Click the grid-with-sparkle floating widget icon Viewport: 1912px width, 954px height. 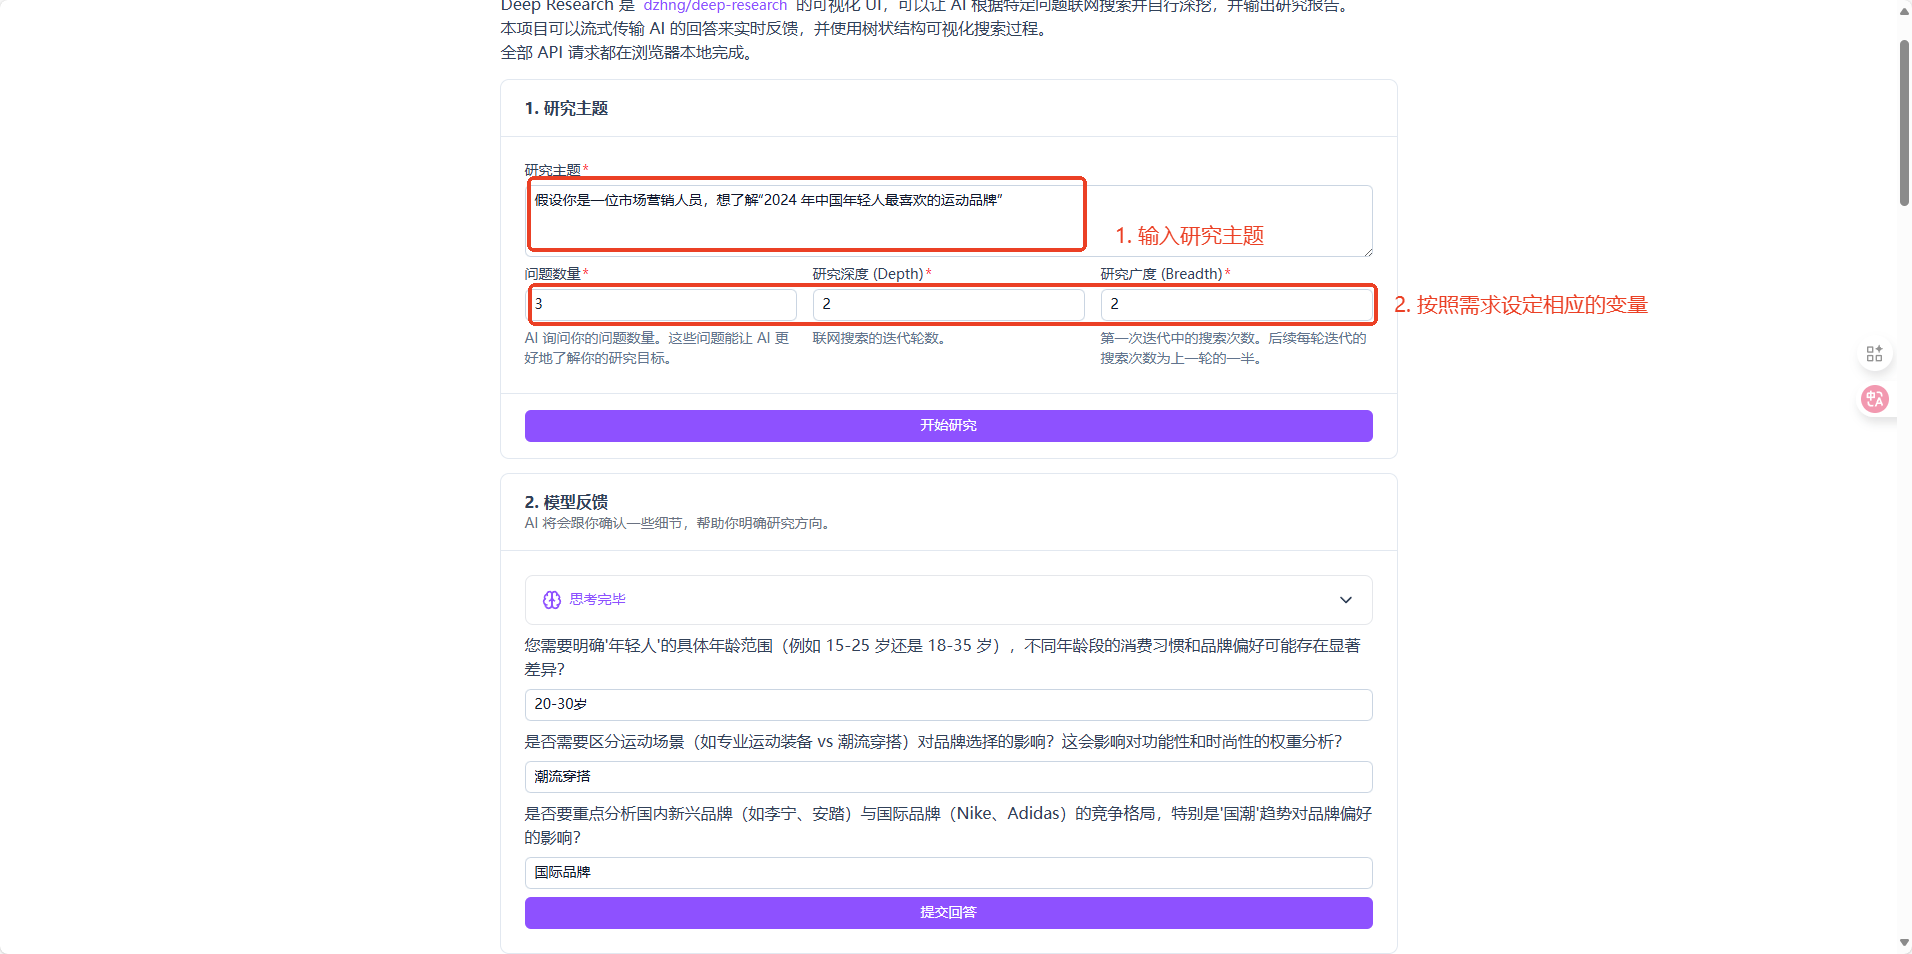click(1874, 354)
